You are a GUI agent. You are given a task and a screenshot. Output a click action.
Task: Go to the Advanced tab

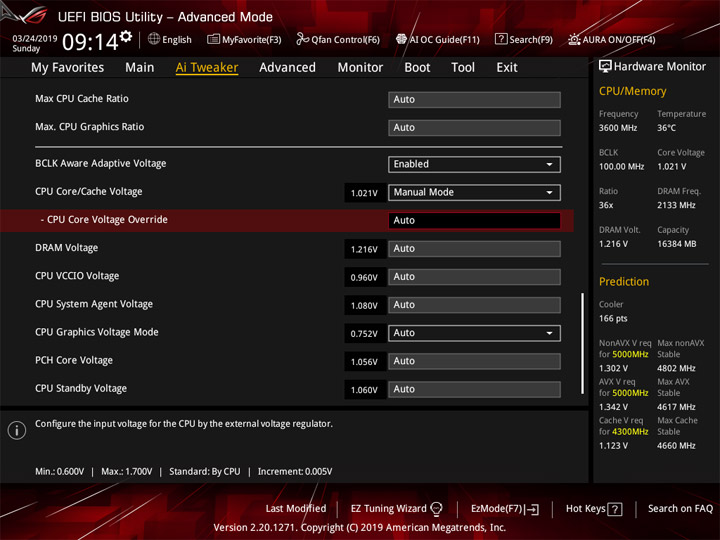tap(287, 68)
